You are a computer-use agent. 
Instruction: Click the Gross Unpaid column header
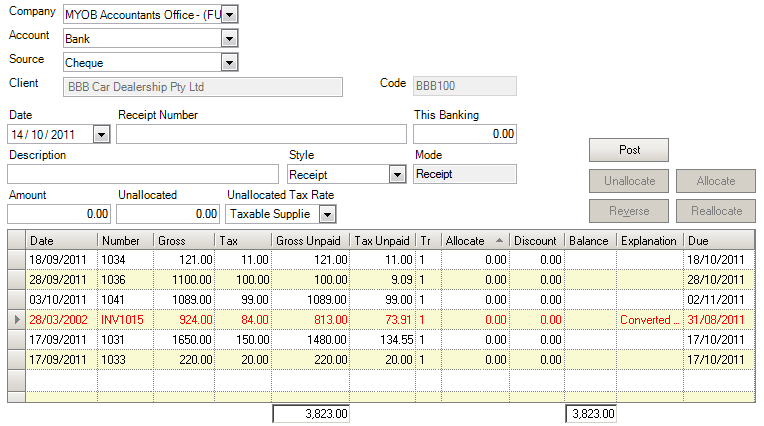point(311,241)
